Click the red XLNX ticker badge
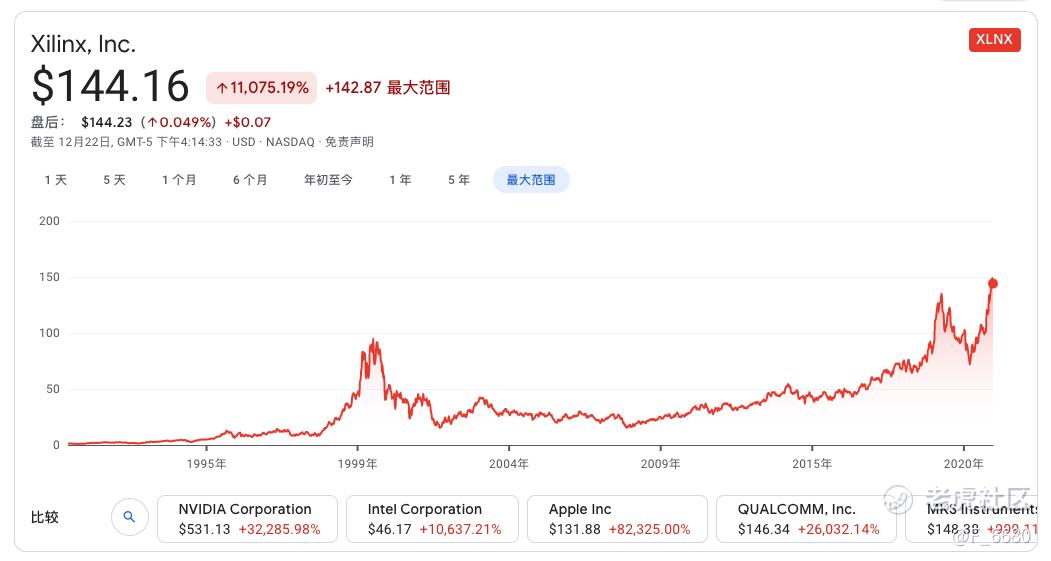1051x561 pixels. coord(994,40)
